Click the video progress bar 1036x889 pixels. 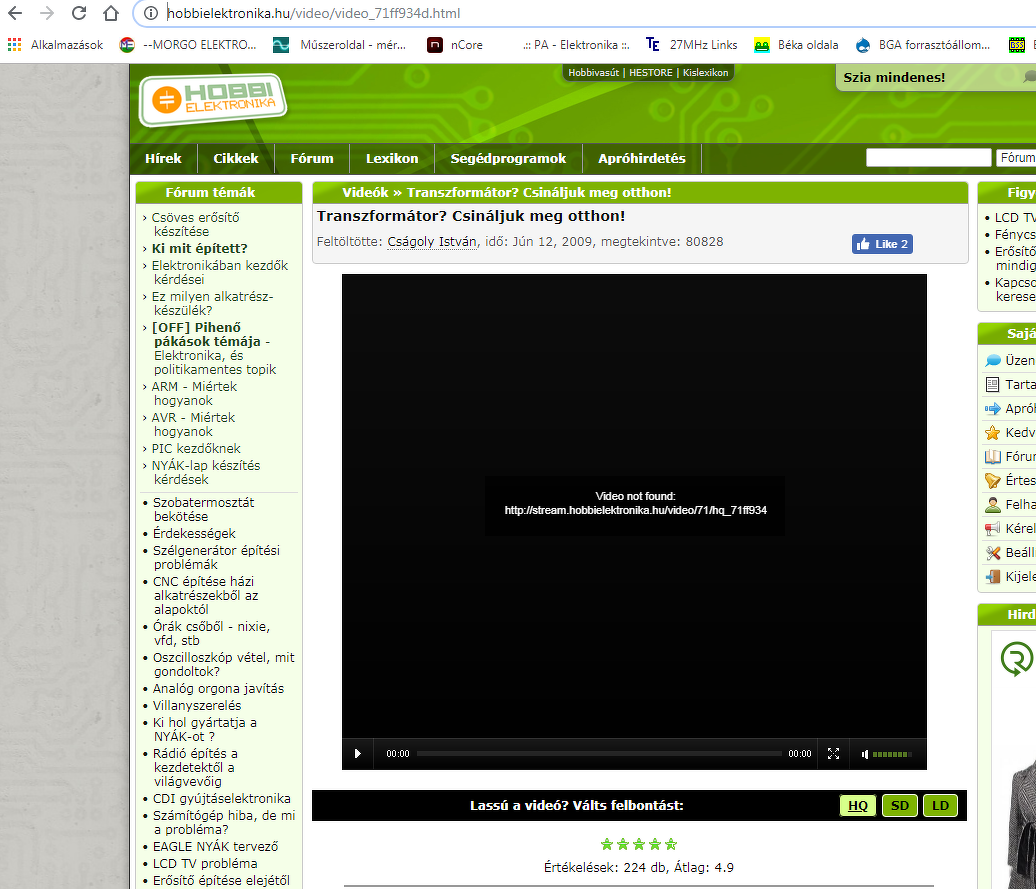point(599,754)
